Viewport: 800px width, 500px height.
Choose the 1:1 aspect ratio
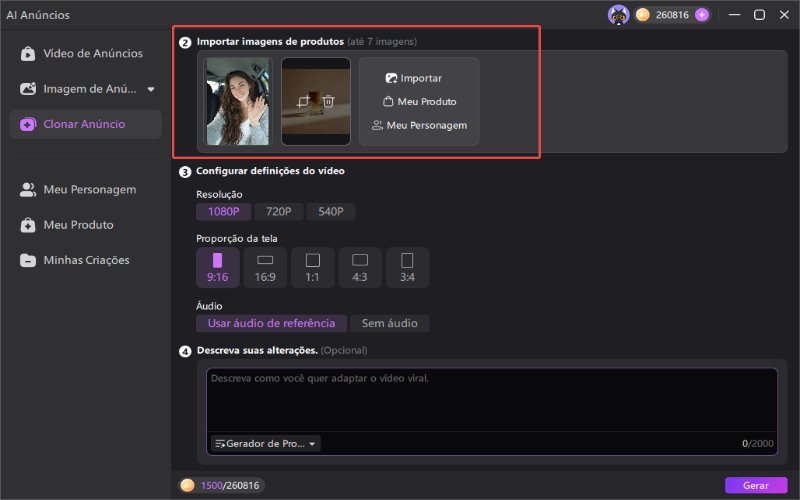tap(312, 267)
